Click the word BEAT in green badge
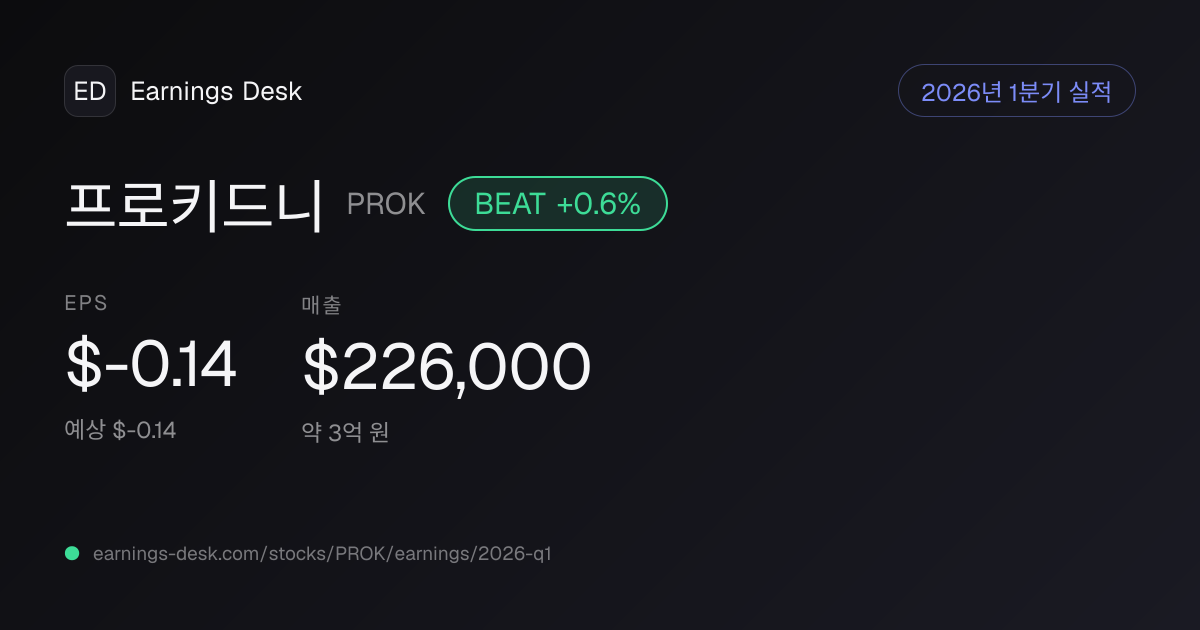1200x630 pixels. point(510,204)
